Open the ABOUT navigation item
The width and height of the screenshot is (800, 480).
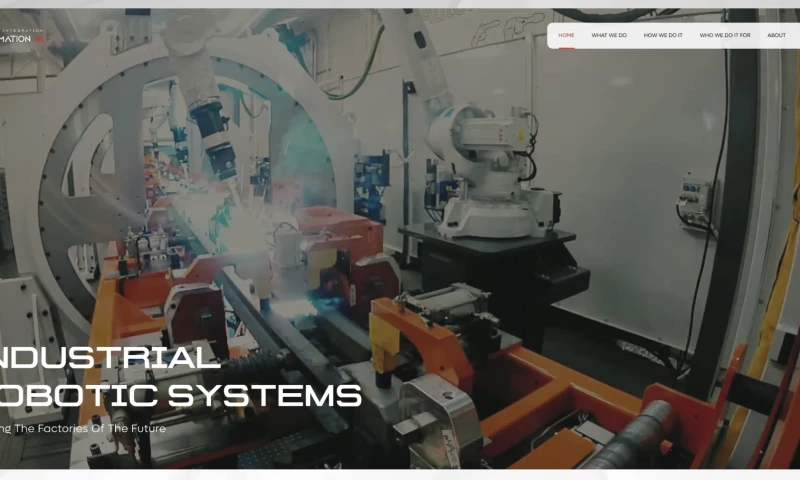(776, 35)
